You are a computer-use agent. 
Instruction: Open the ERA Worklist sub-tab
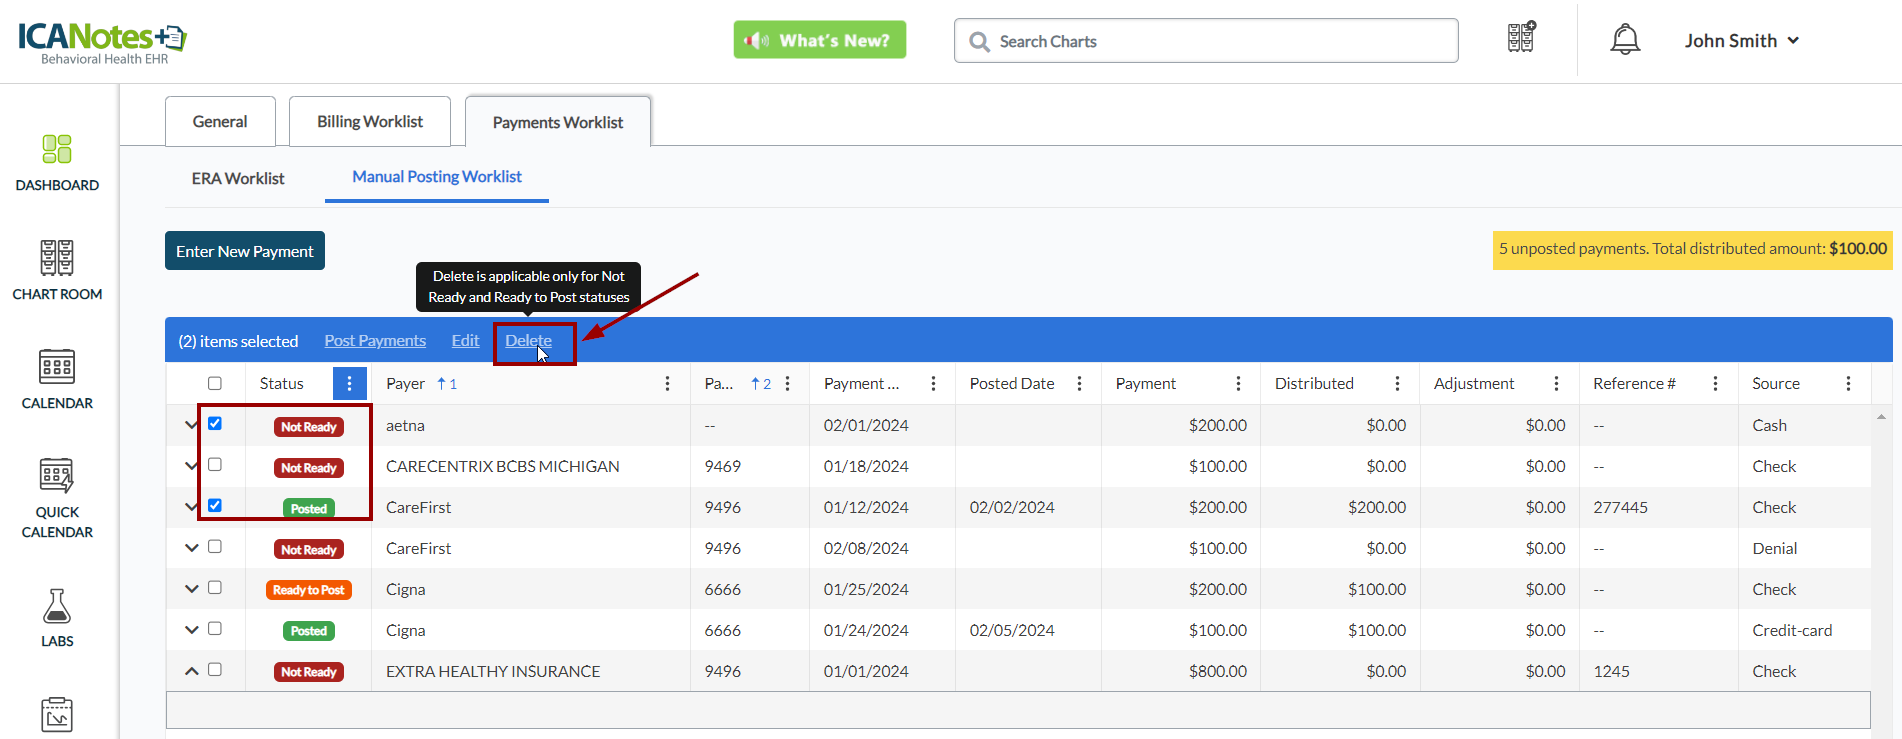tap(238, 178)
